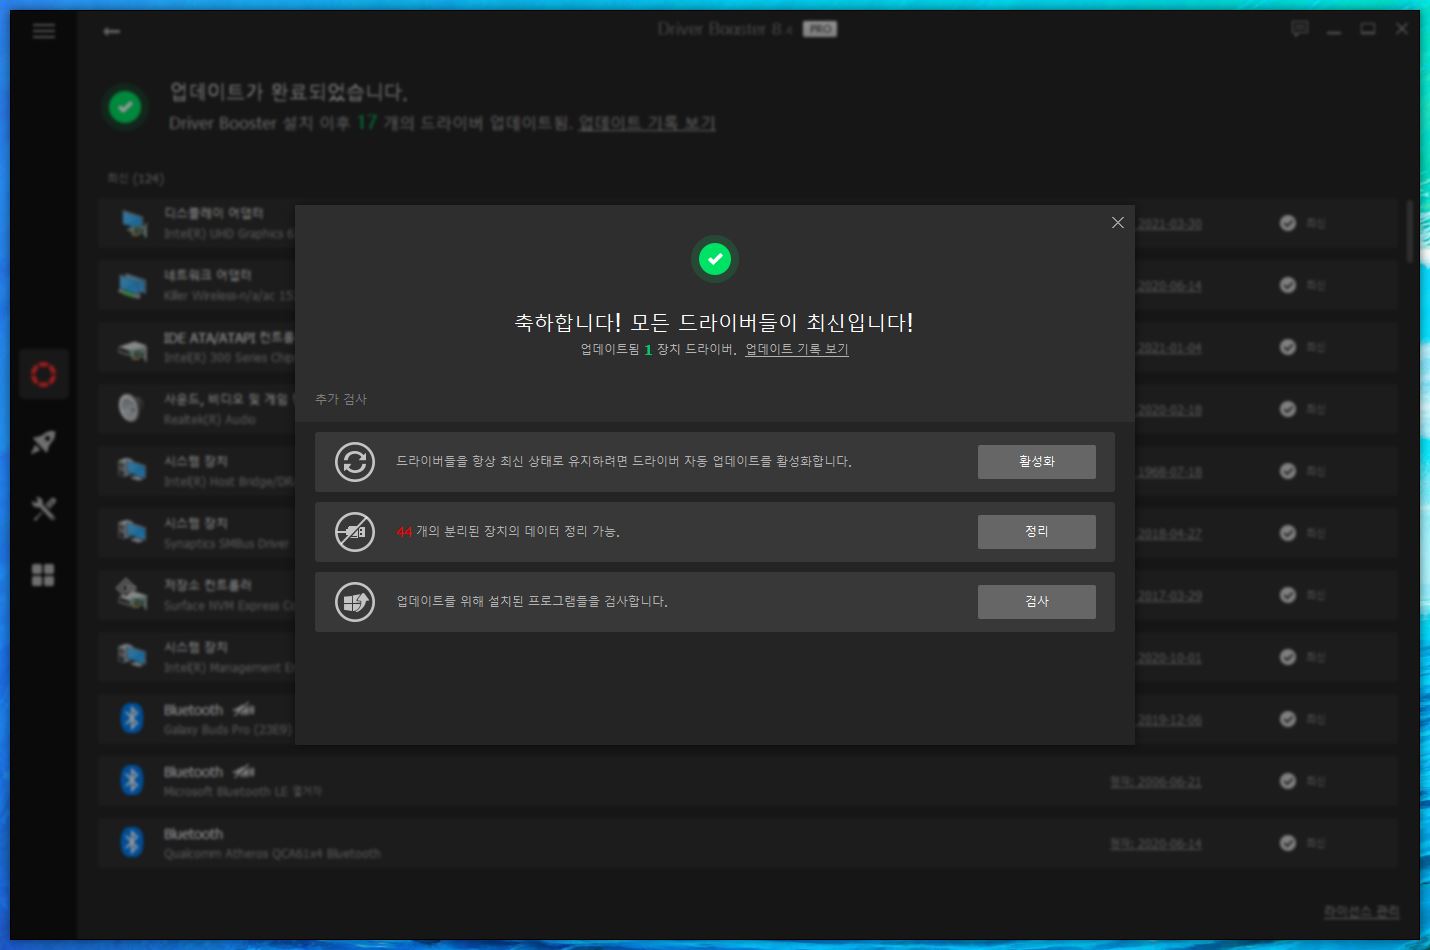Open the feedback chat icon in title bar

coord(1300,29)
